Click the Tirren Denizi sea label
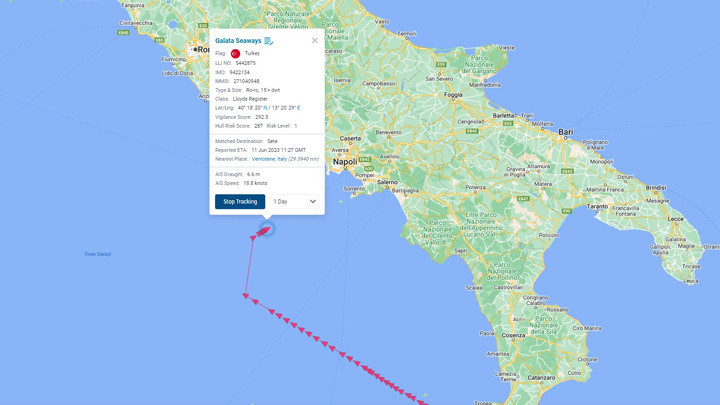720x405 pixels. pyautogui.click(x=97, y=254)
